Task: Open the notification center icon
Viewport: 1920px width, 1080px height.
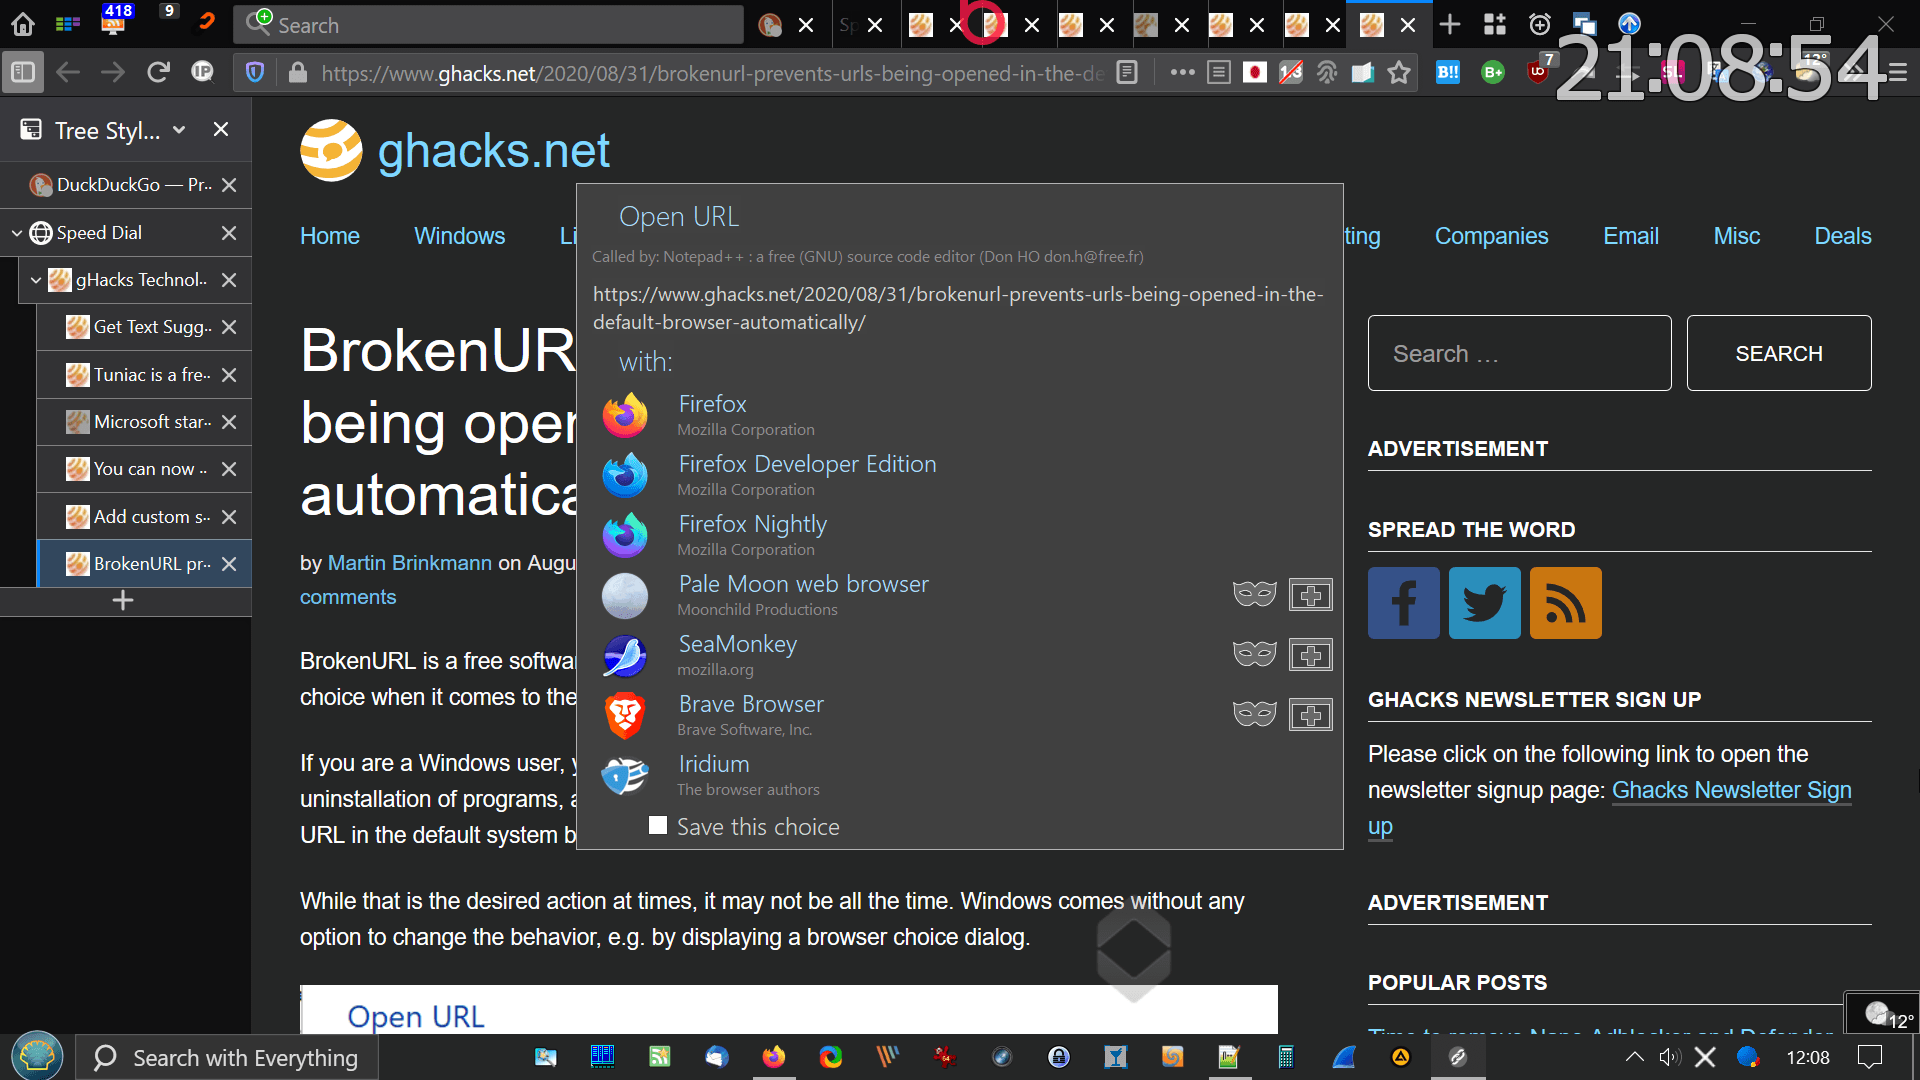Action: point(1869,1057)
